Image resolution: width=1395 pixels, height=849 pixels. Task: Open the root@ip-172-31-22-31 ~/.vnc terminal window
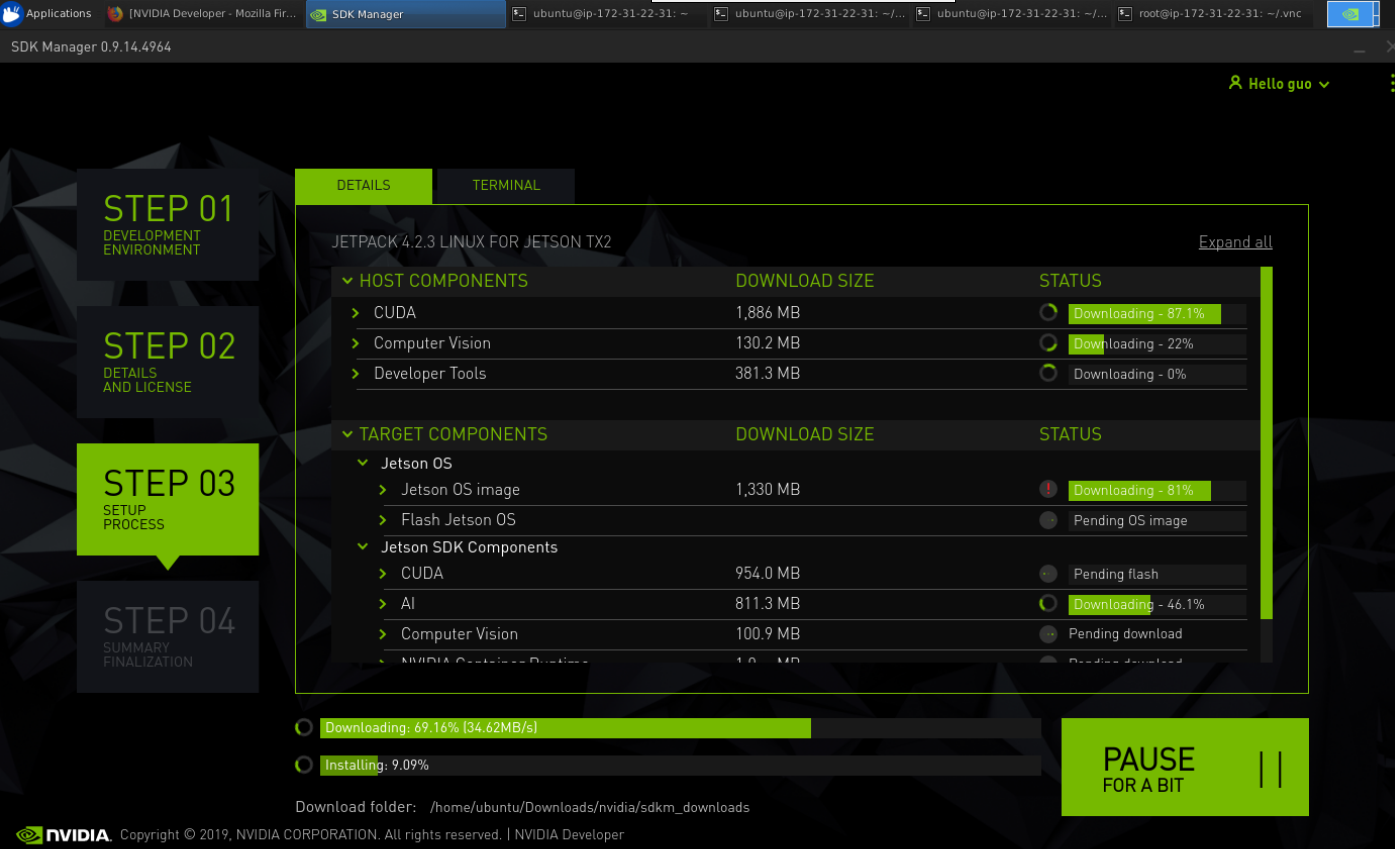pyautogui.click(x=1214, y=14)
